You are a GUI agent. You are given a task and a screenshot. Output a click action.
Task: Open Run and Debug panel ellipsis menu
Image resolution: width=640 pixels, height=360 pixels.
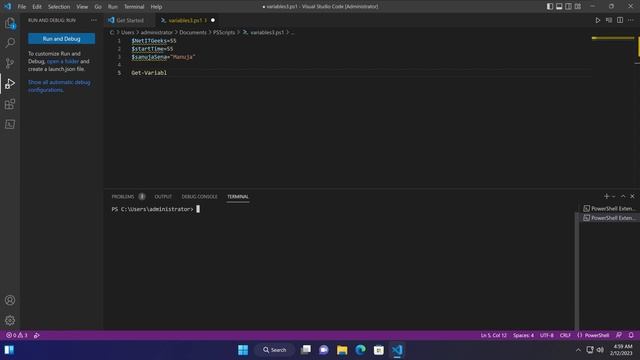[x=94, y=20]
